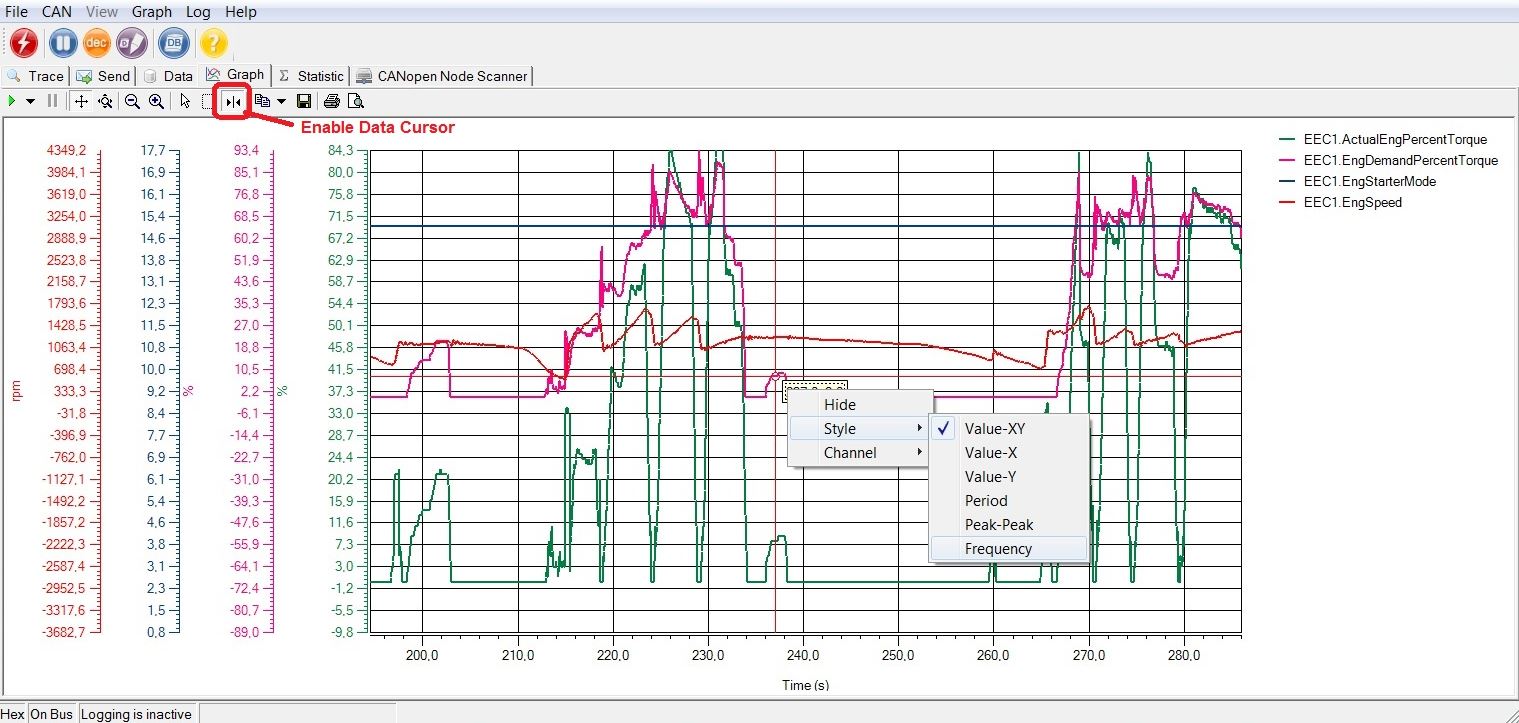Open Help with the question mark icon
The image size is (1519, 723).
coord(213,43)
